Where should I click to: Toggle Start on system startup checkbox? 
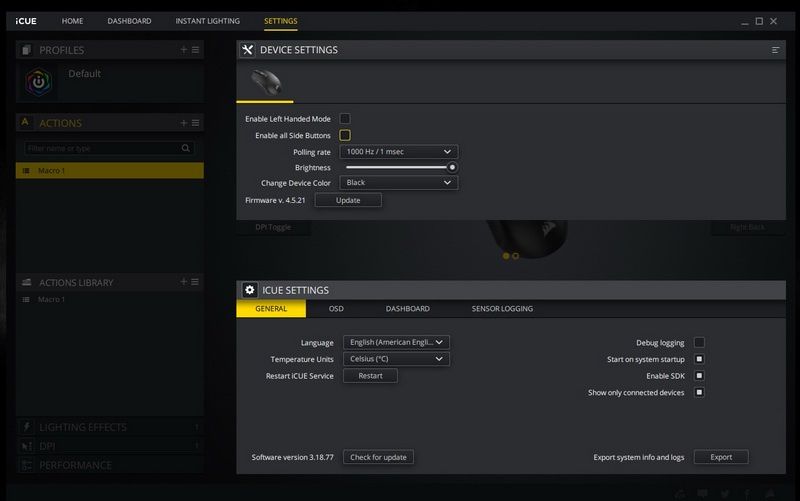699,359
